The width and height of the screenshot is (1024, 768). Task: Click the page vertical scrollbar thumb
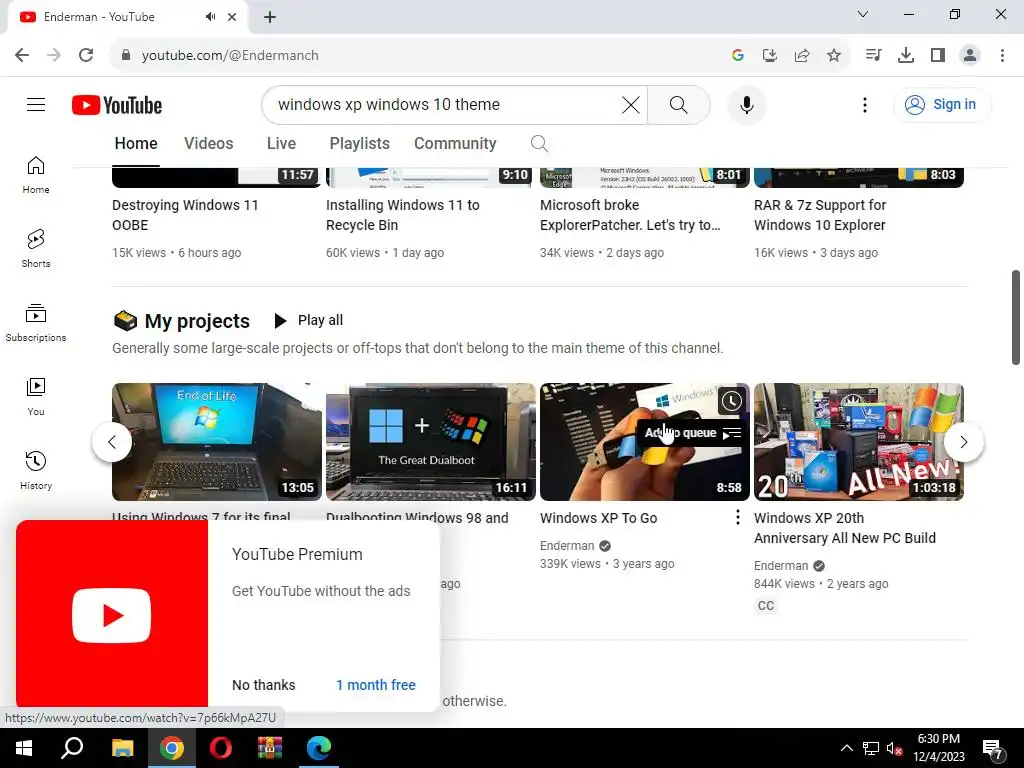pyautogui.click(x=1016, y=317)
